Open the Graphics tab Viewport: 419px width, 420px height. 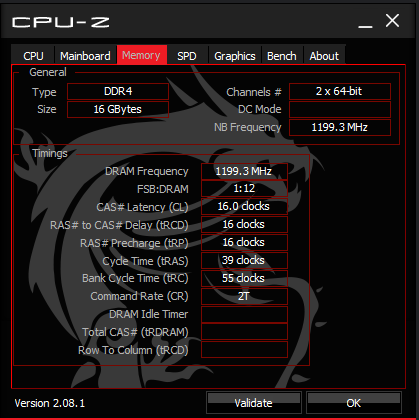tap(235, 56)
